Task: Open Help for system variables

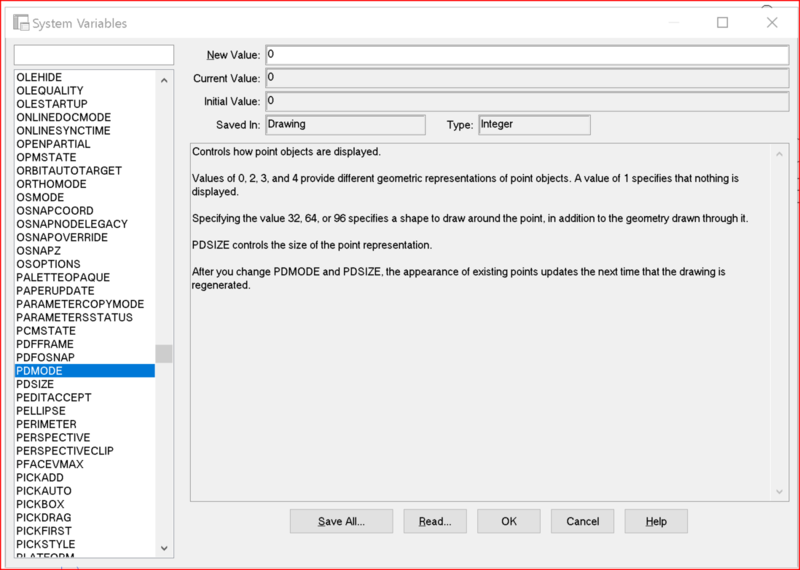Action: tap(656, 521)
